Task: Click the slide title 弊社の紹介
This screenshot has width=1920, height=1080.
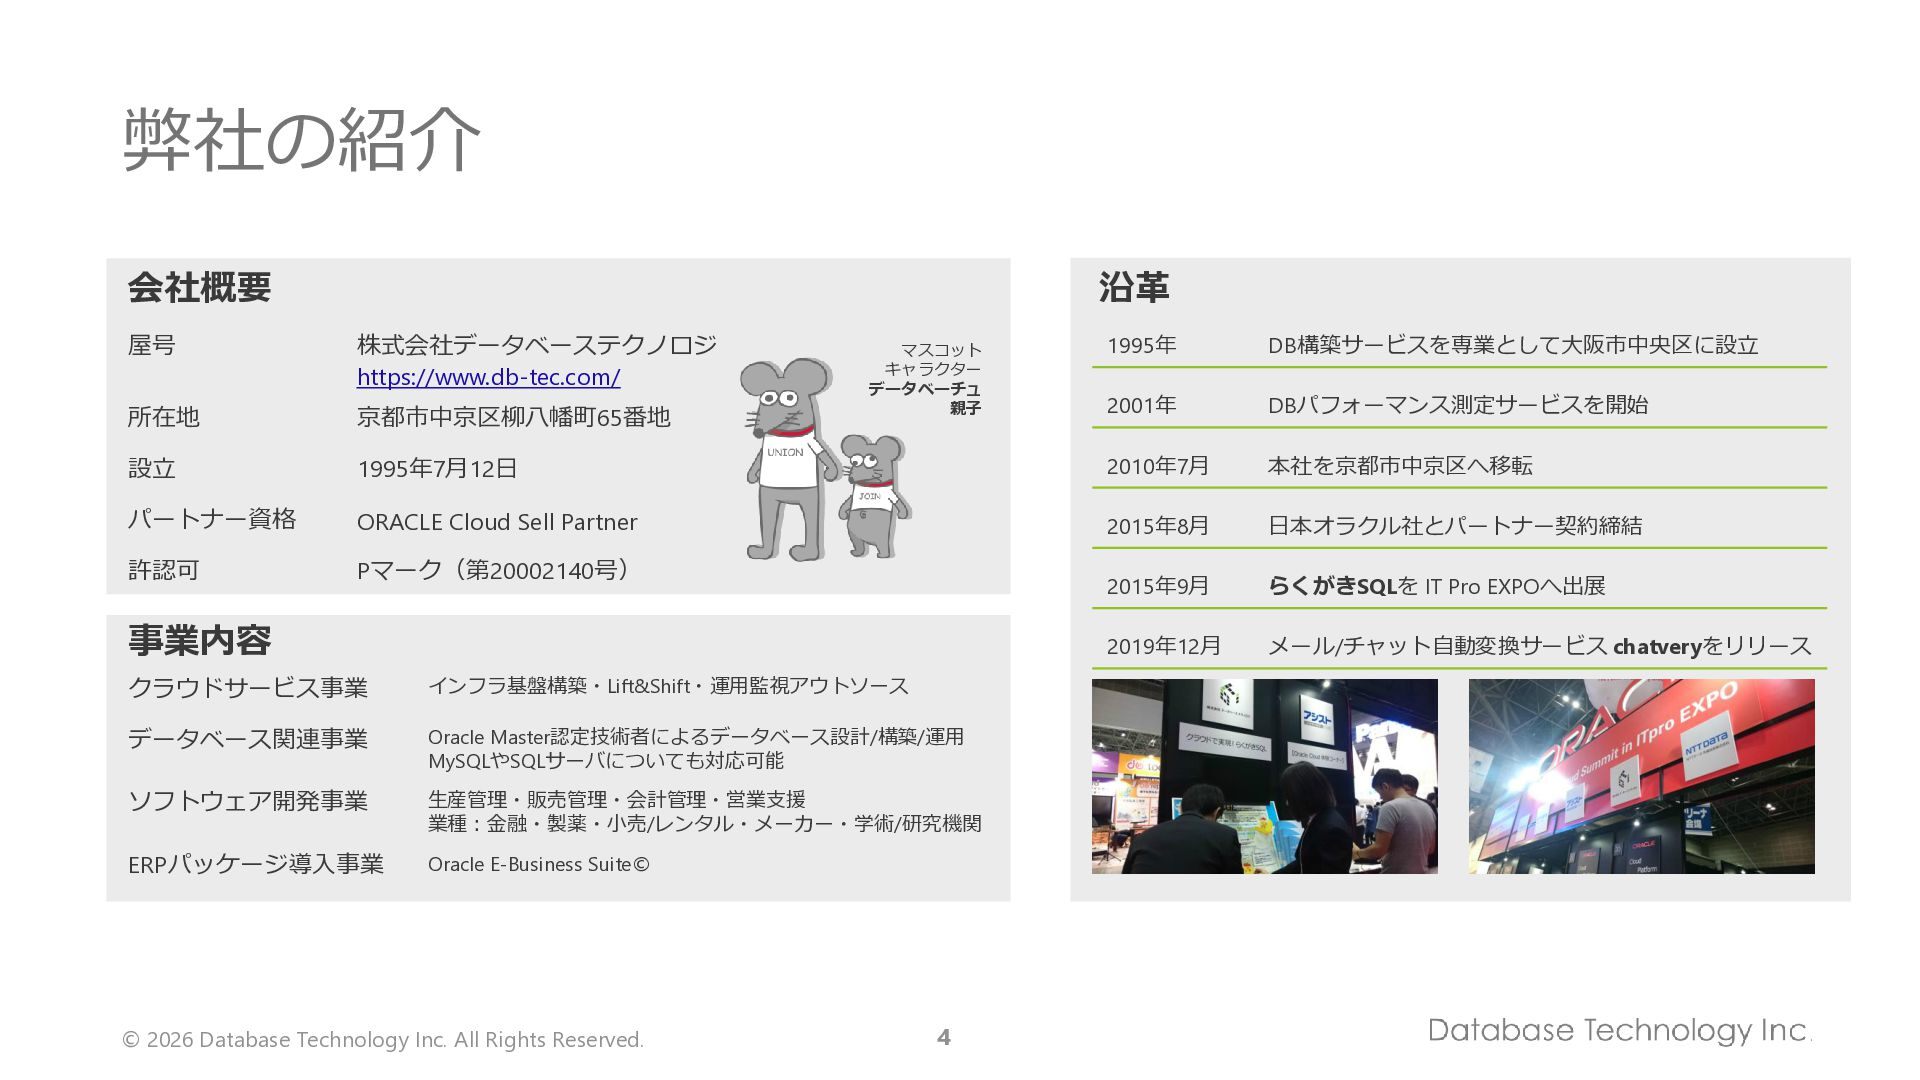Action: pos(301,140)
